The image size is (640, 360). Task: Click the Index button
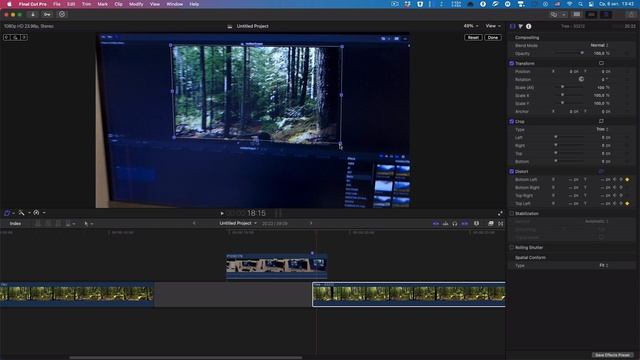[15, 224]
